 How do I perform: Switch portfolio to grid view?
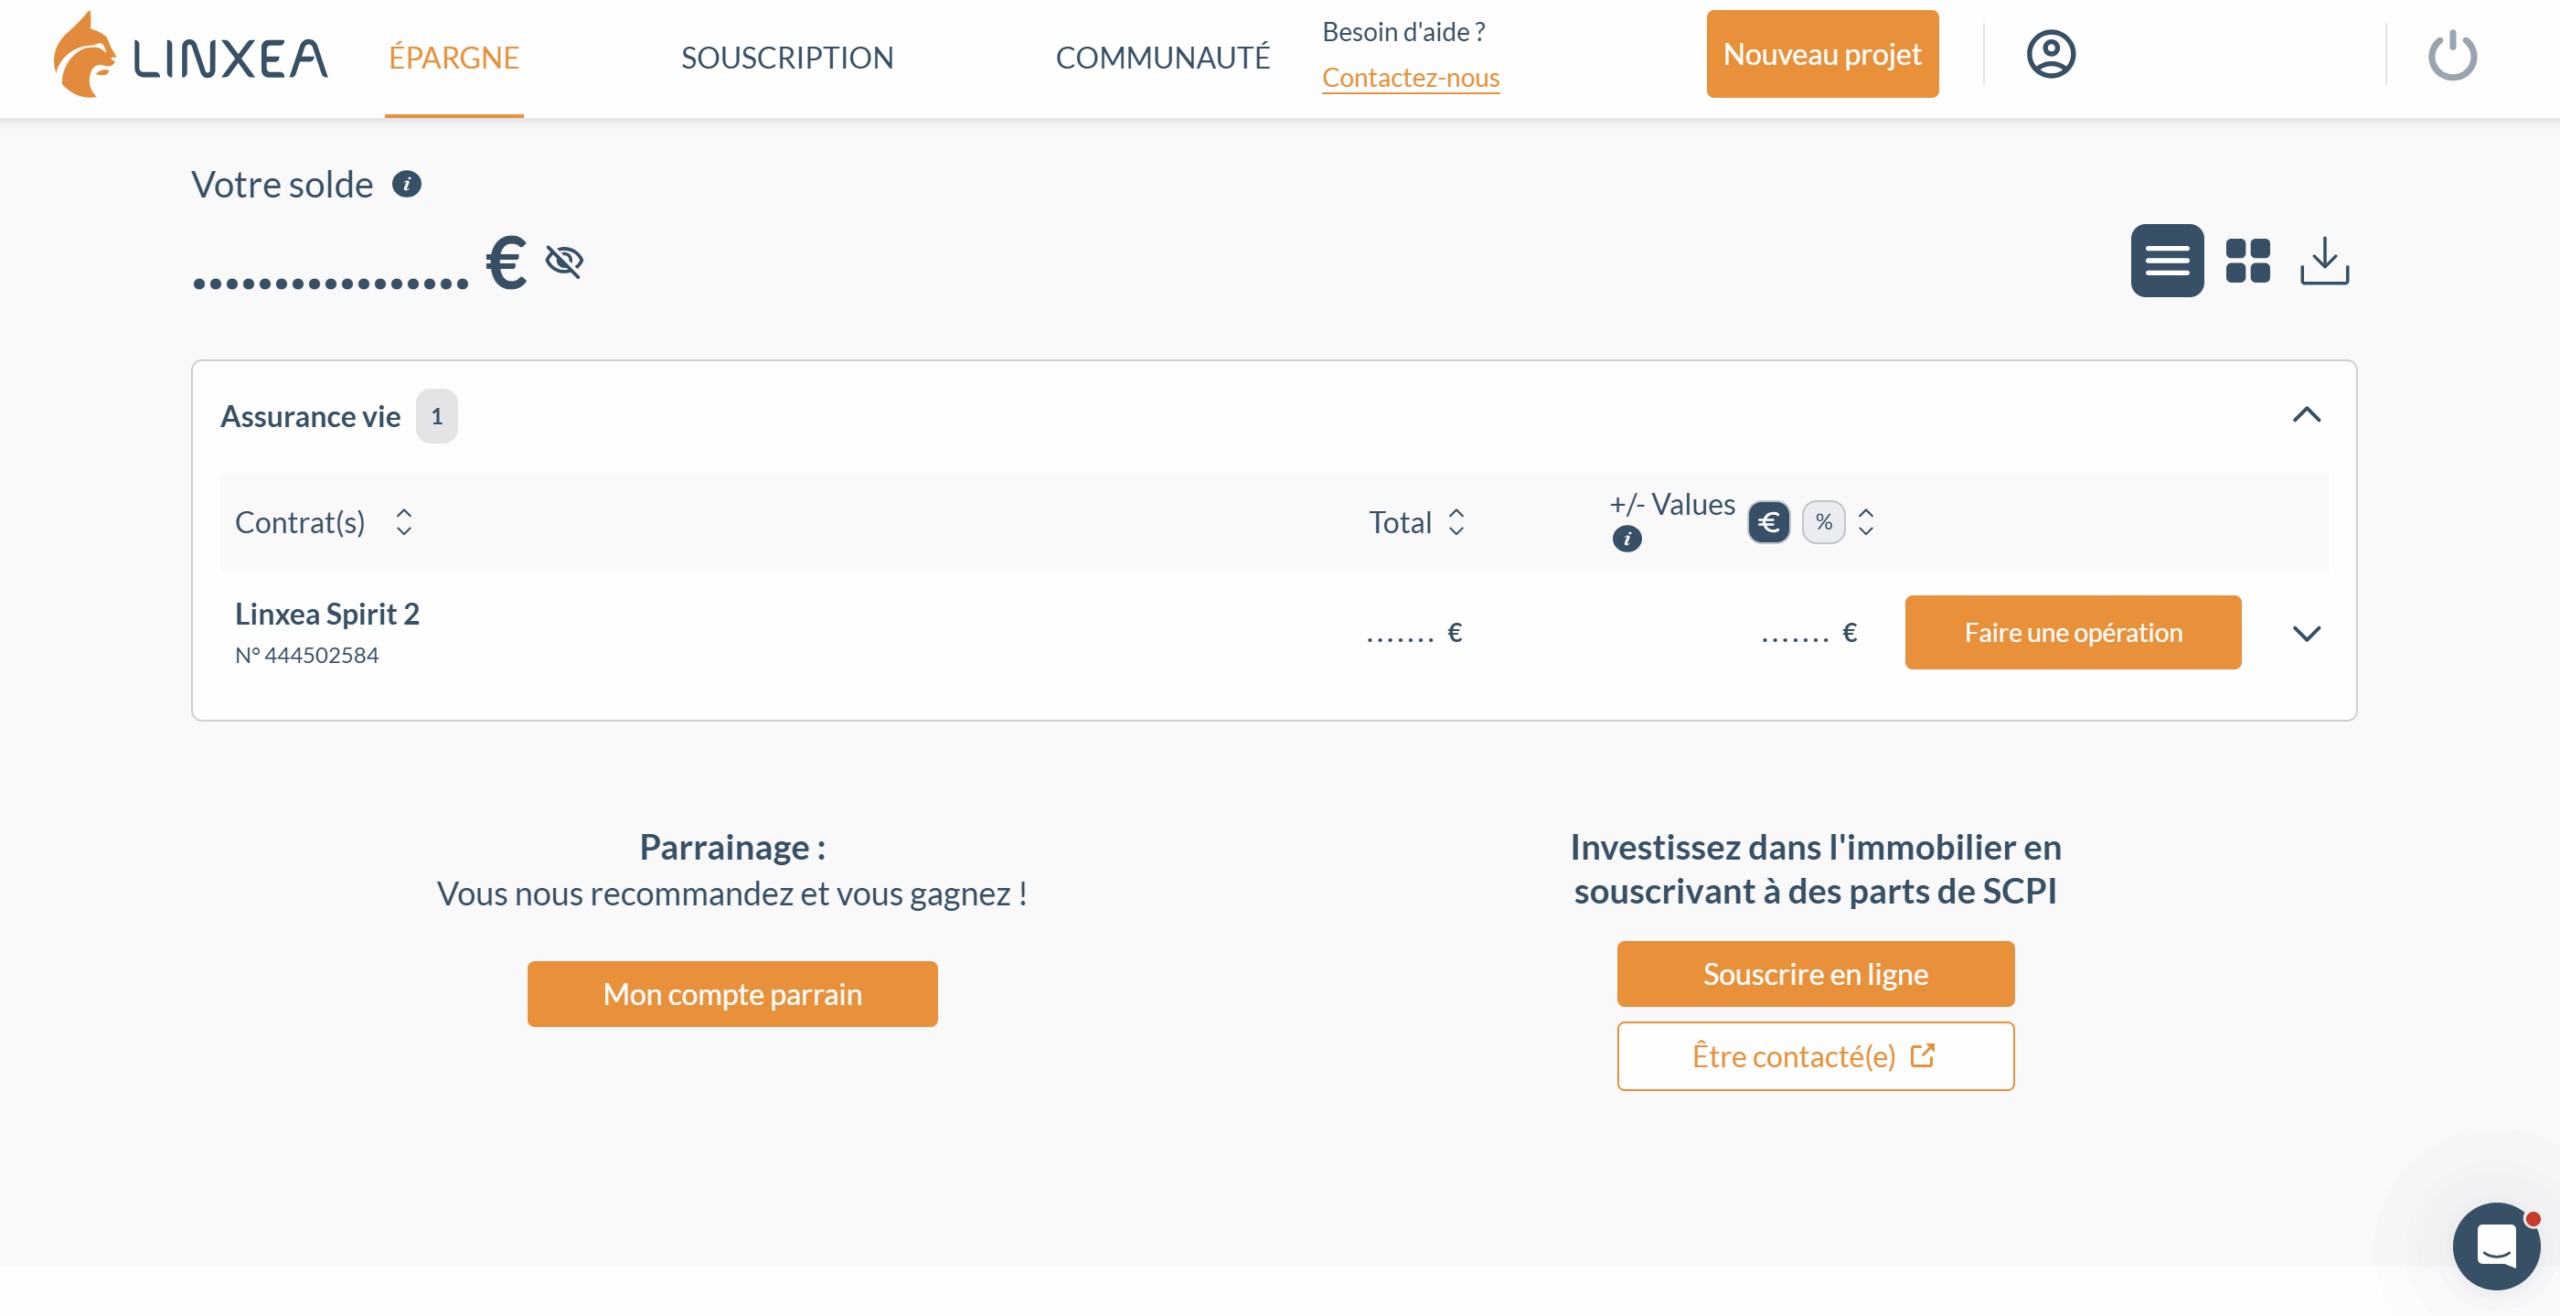click(x=2246, y=260)
